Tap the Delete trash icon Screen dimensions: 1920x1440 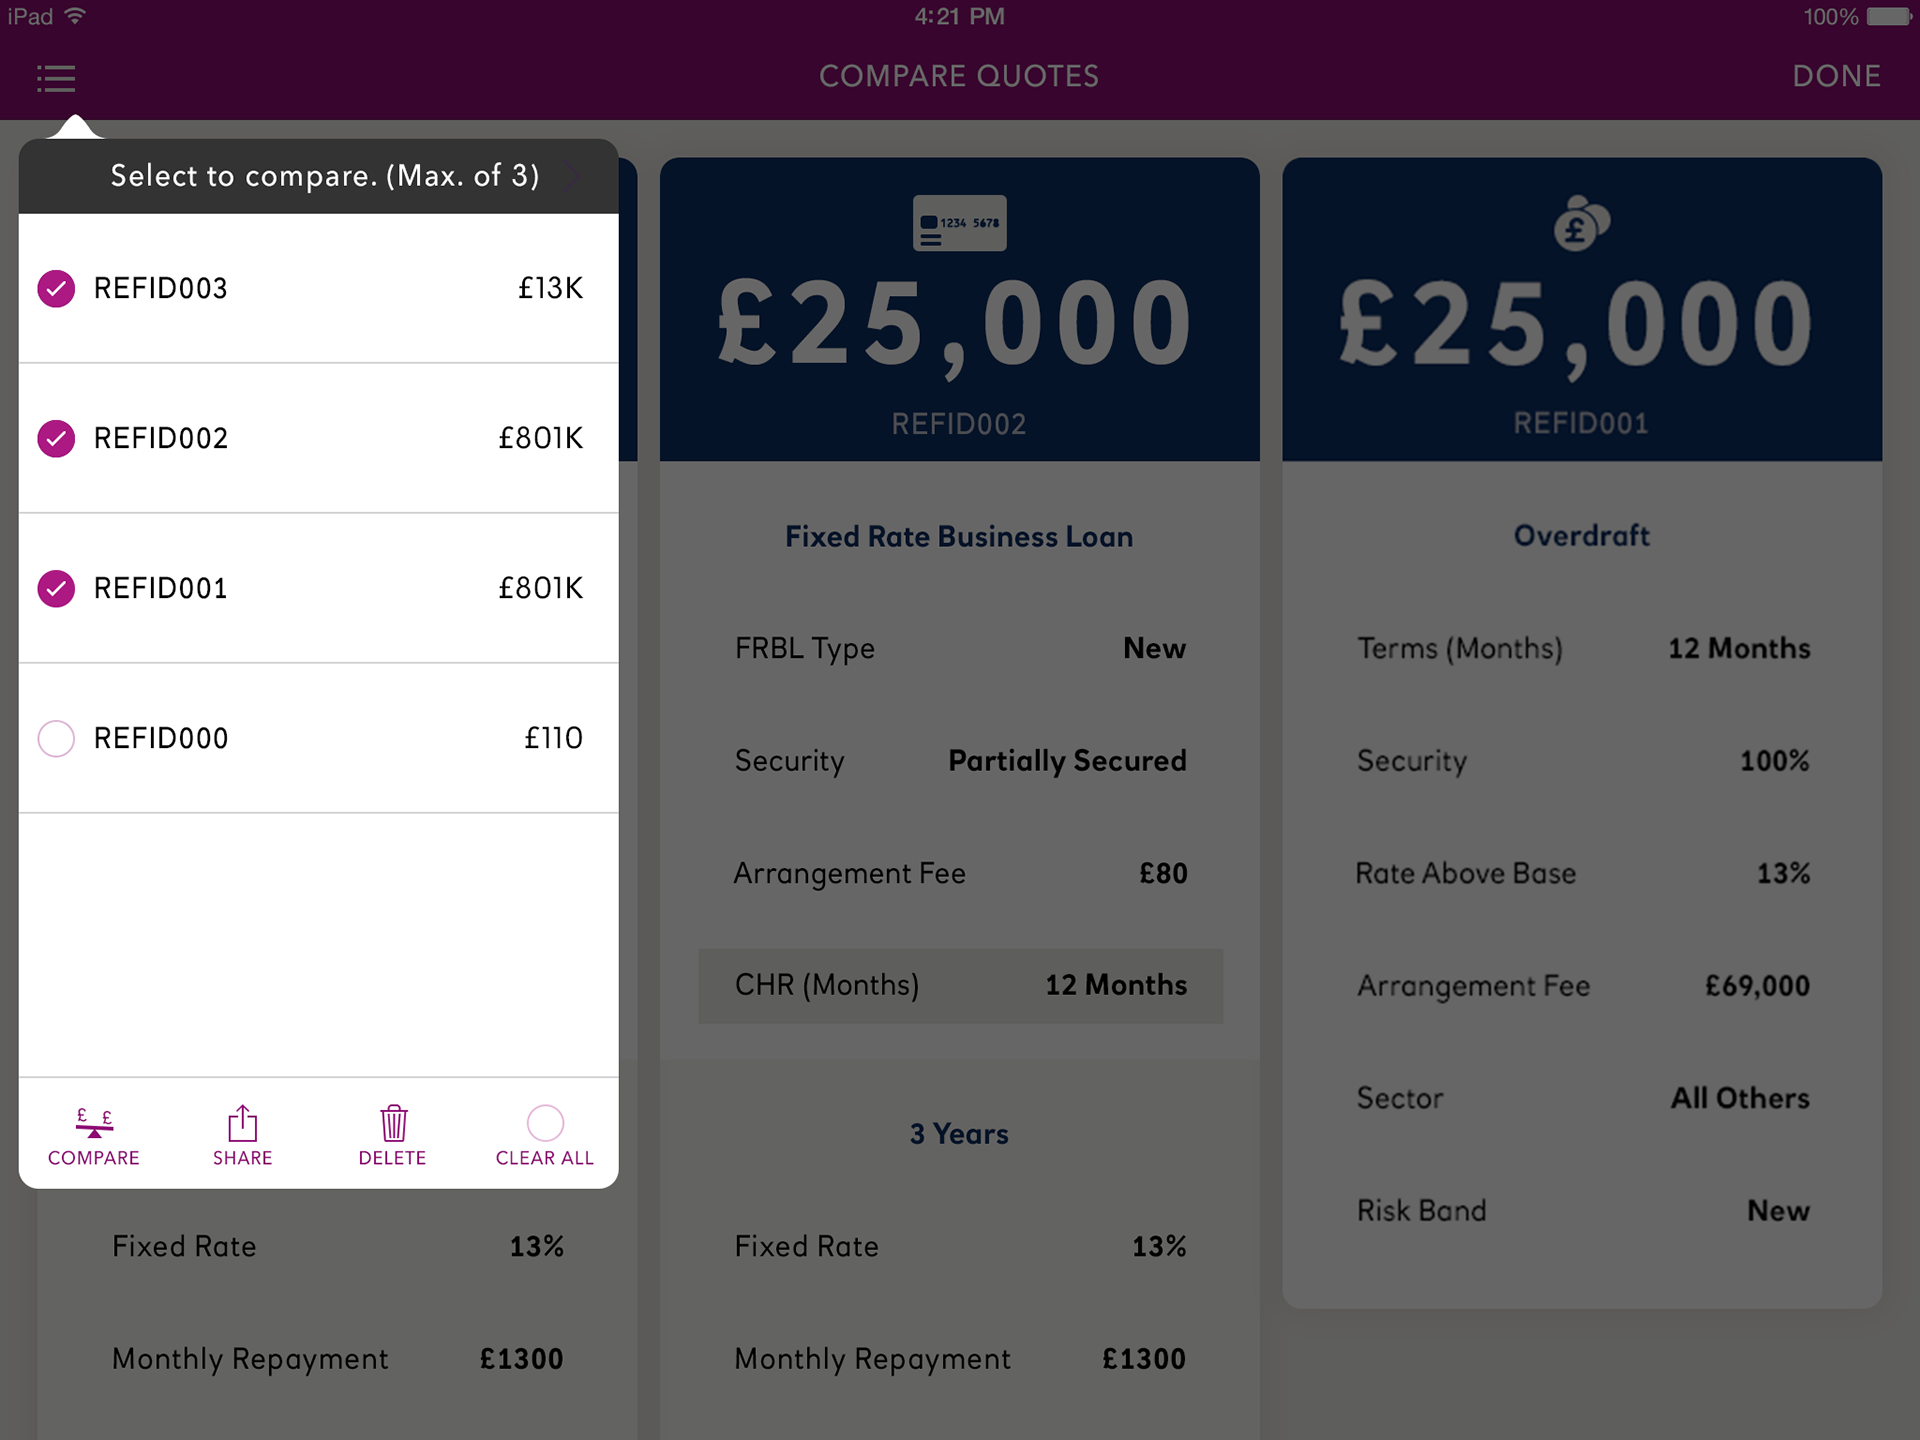(x=394, y=1123)
